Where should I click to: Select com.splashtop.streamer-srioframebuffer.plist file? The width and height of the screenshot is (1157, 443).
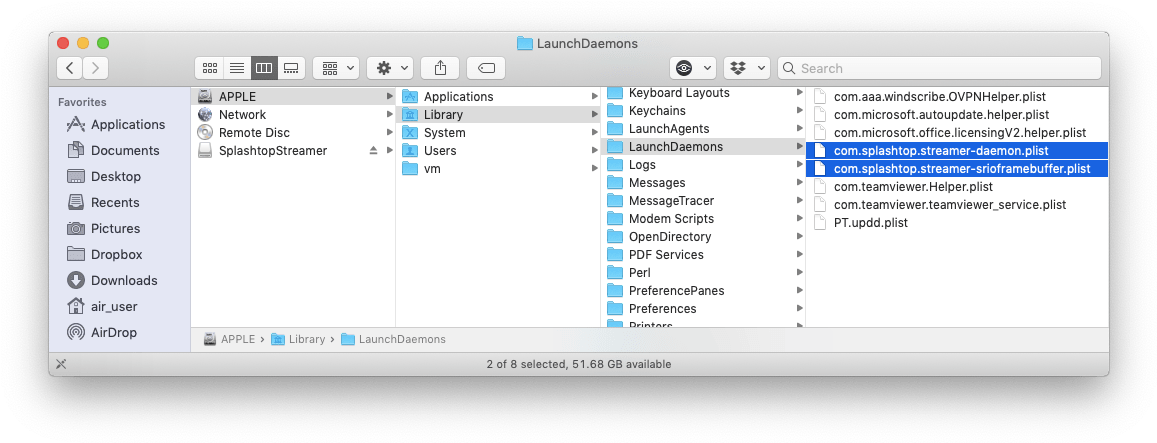(x=958, y=168)
